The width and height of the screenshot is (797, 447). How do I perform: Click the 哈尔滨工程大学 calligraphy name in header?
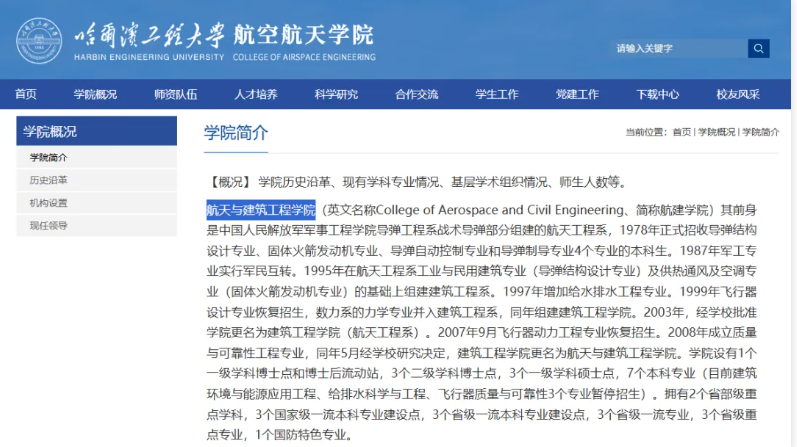[149, 35]
